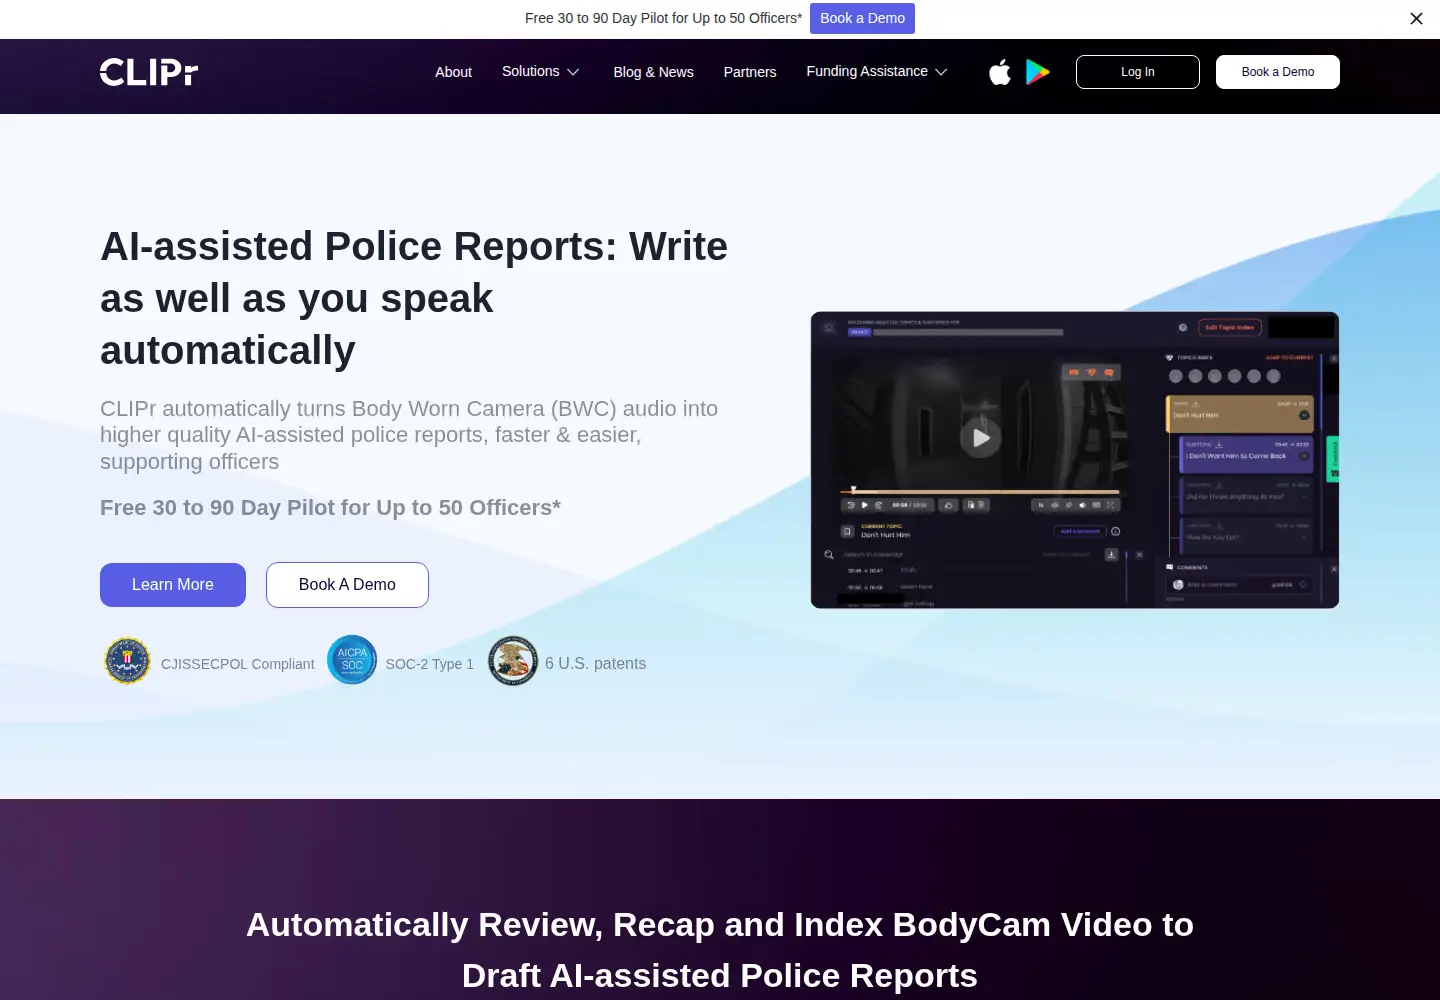Click Book a Demo in the top banner
The image size is (1440, 1000).
[x=862, y=18]
